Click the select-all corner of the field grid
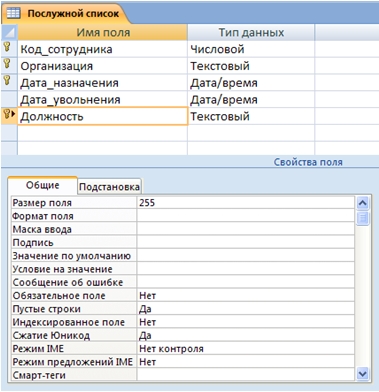Screen dimensions: 379x392 point(9,32)
